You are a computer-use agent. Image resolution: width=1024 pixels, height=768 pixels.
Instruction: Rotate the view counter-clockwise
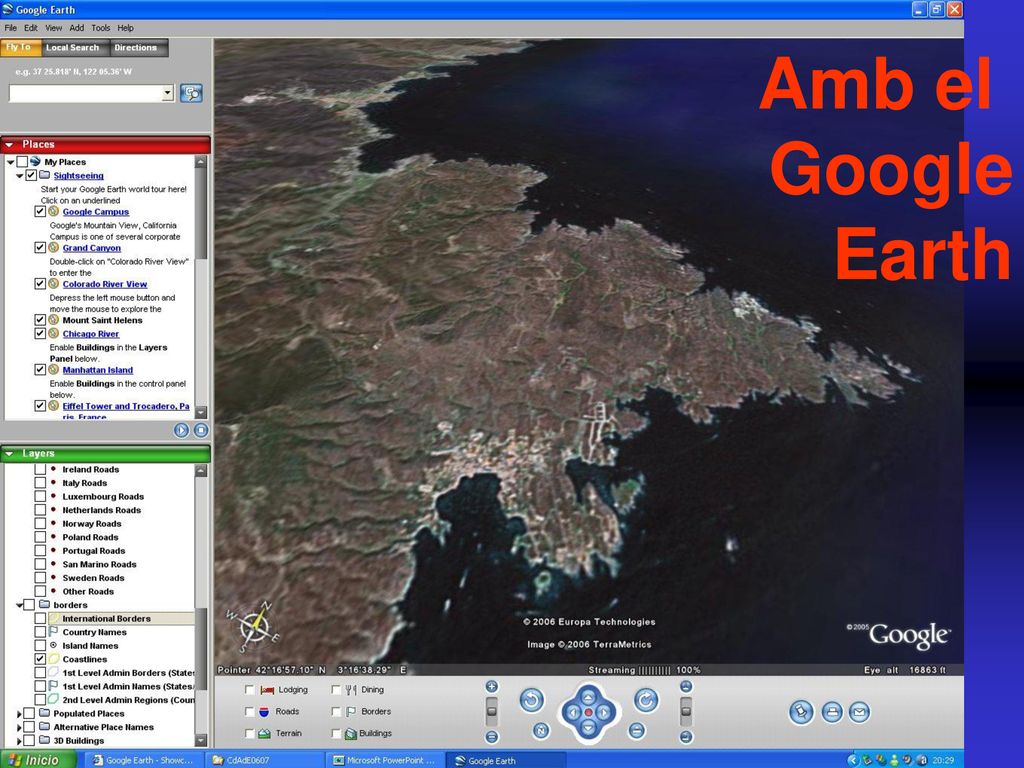(532, 700)
